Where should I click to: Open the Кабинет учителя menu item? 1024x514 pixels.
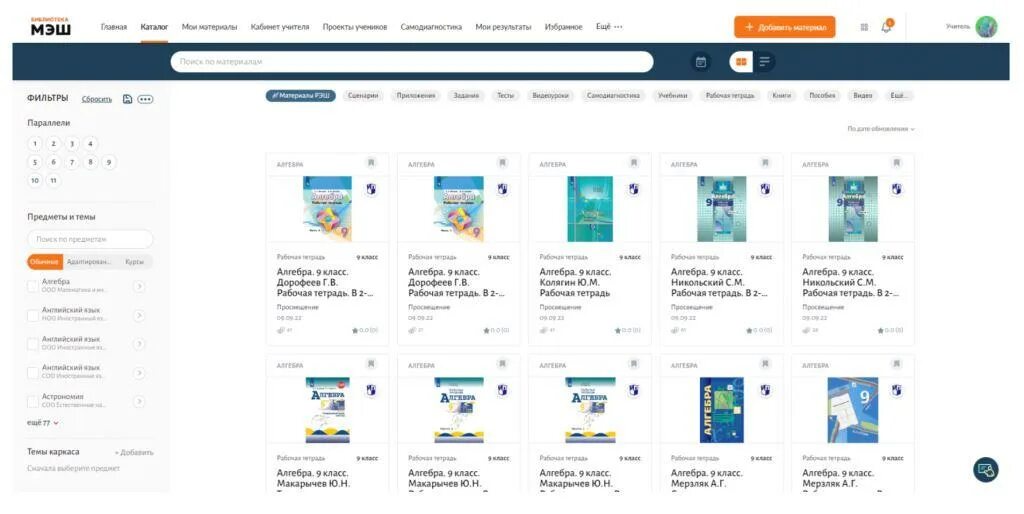[x=280, y=27]
